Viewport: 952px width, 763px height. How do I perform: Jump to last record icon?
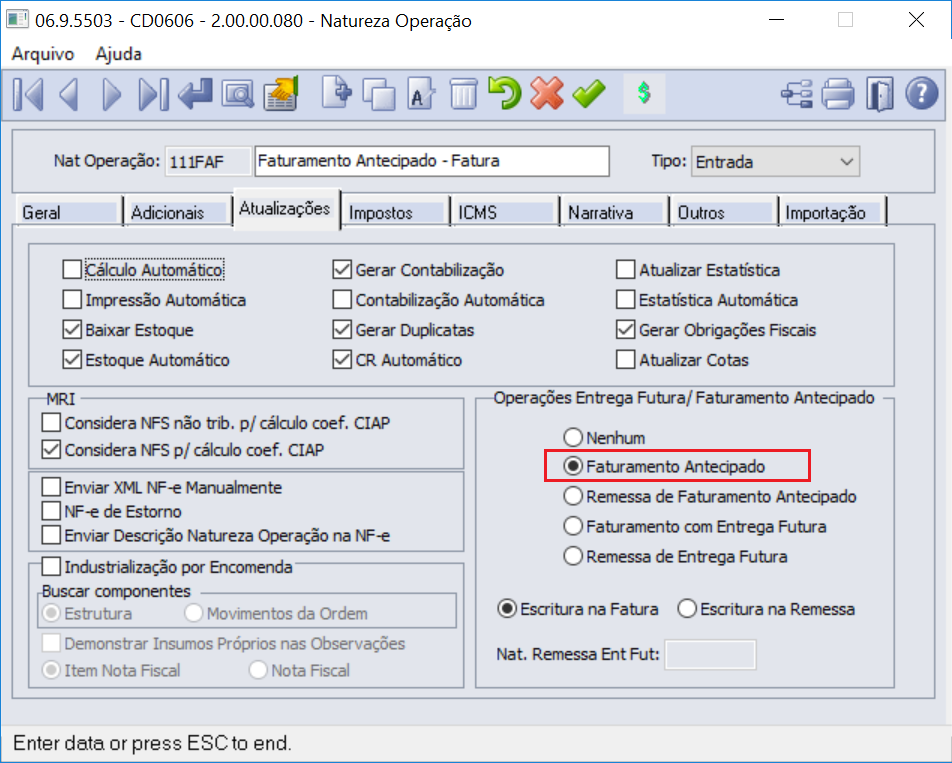154,95
